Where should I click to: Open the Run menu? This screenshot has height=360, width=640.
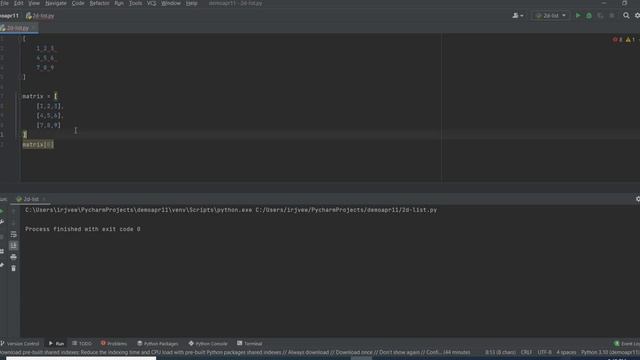point(119,3)
